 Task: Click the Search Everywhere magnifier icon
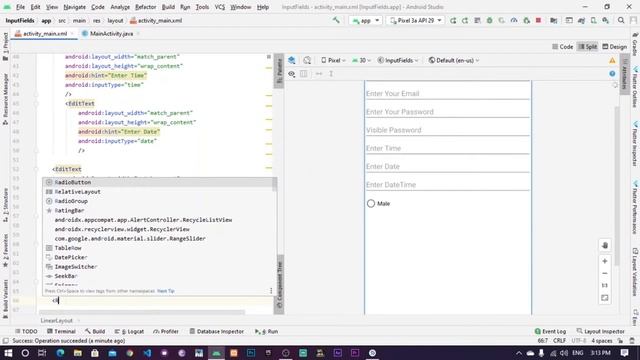pyautogui.click(x=621, y=20)
